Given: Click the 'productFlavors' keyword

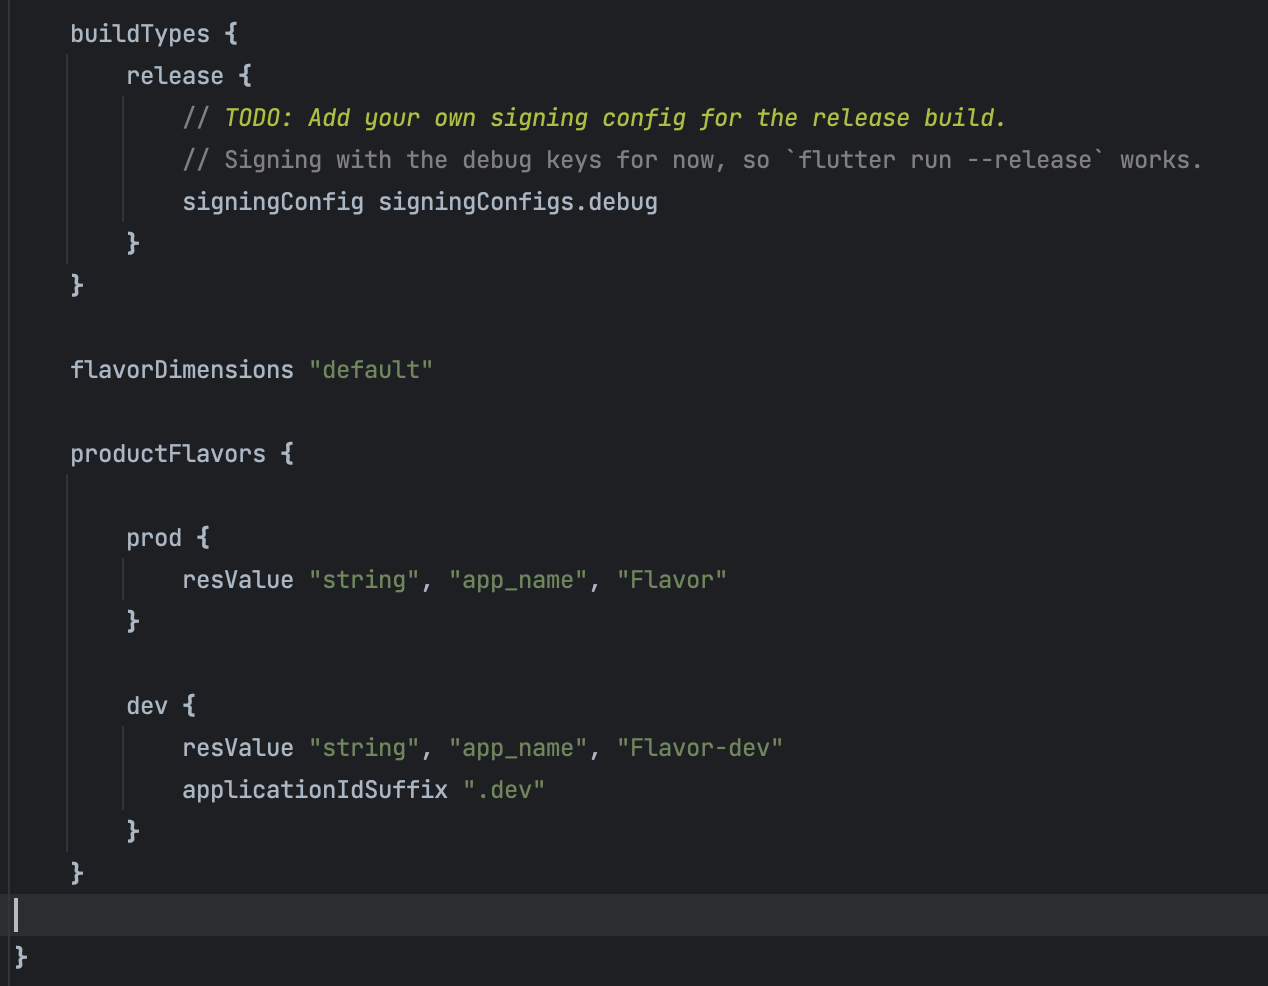Looking at the screenshot, I should [168, 454].
